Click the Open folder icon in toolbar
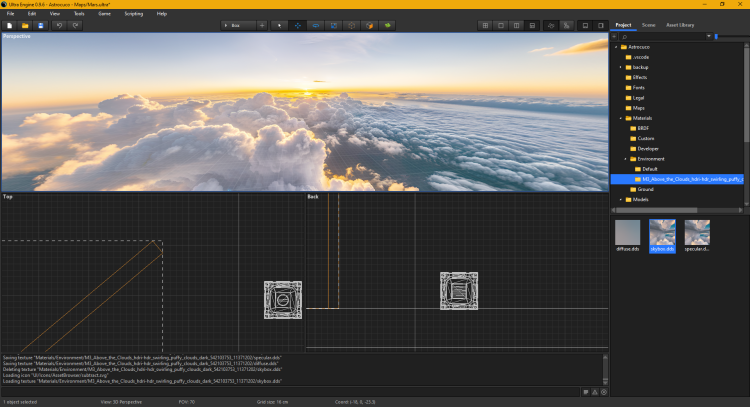Screen dimensions: 750x407 click(x=25, y=25)
